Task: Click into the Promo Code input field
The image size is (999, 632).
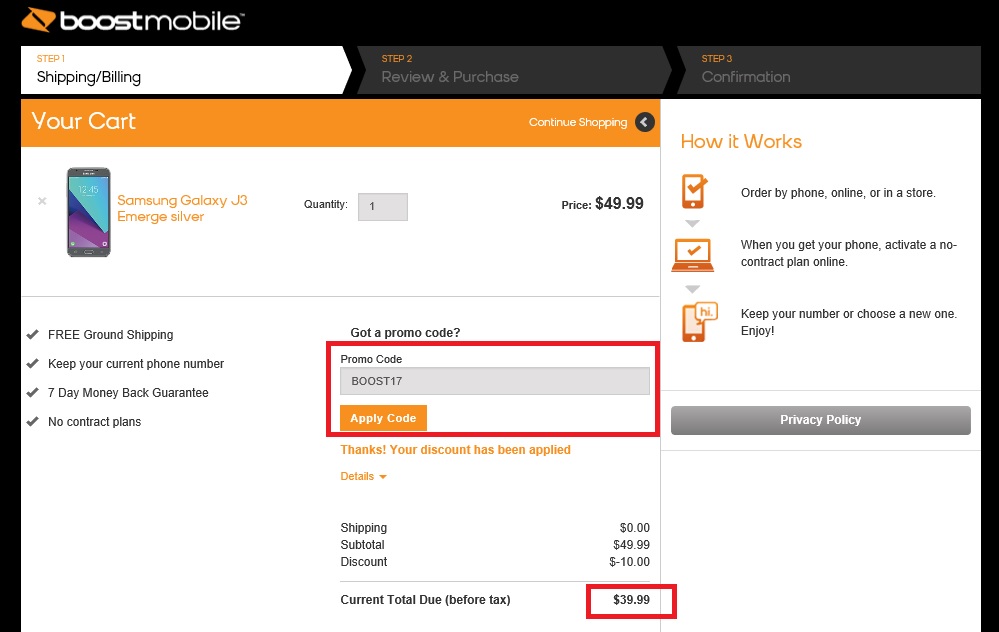Action: click(495, 381)
